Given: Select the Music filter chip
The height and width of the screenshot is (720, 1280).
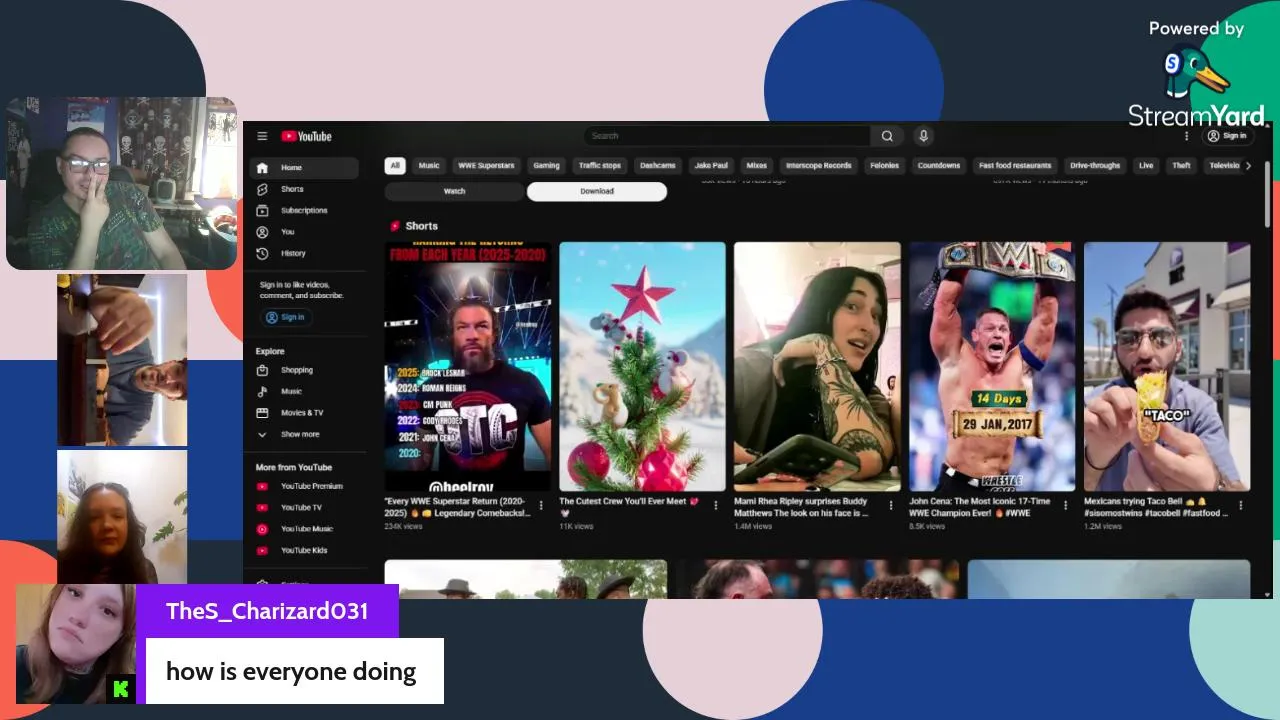Looking at the screenshot, I should point(429,166).
